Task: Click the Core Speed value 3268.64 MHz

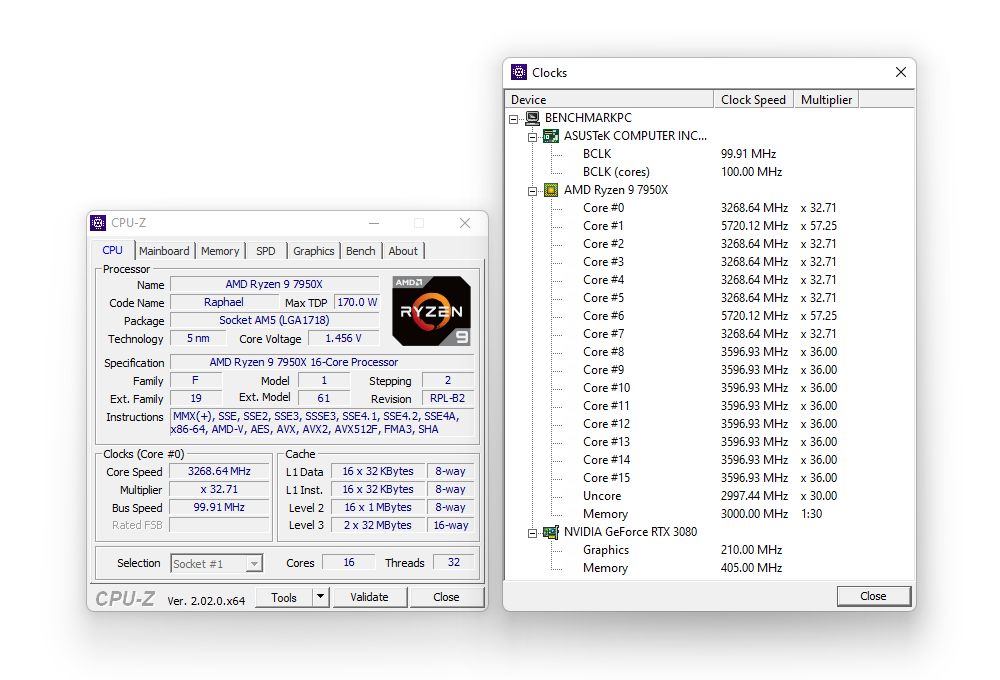Action: pyautogui.click(x=219, y=471)
